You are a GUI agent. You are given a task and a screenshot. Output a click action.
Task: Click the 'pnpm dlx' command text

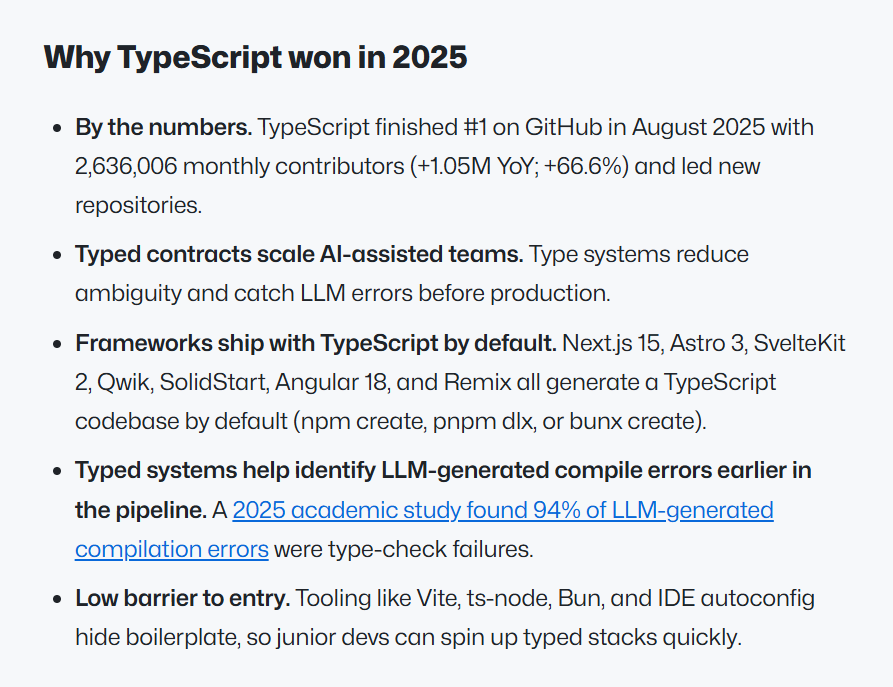484,422
